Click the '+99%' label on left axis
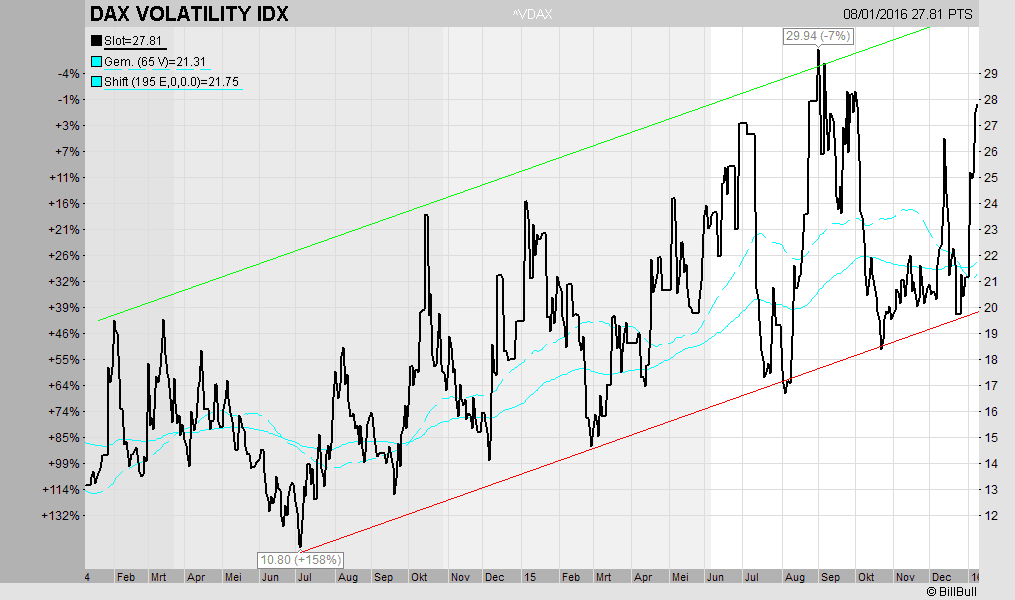1015x600 pixels. [x=65, y=463]
